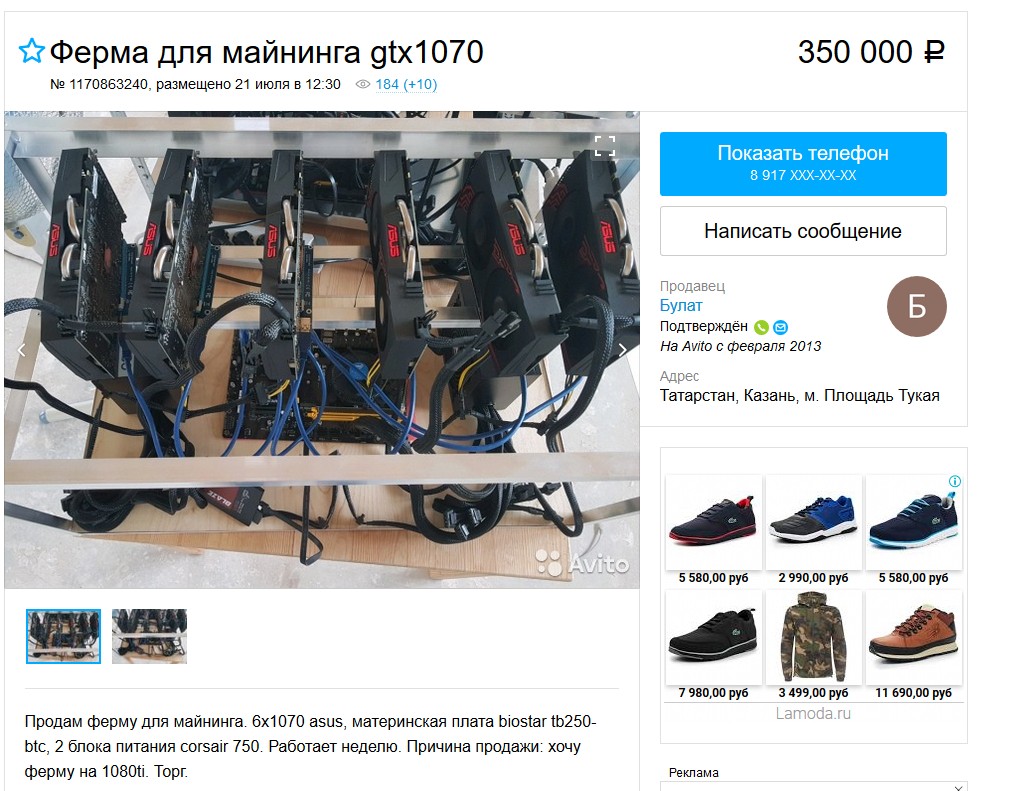Open brown boots ad 11 690,00 руб
The width and height of the screenshot is (1021, 791).
pos(913,645)
